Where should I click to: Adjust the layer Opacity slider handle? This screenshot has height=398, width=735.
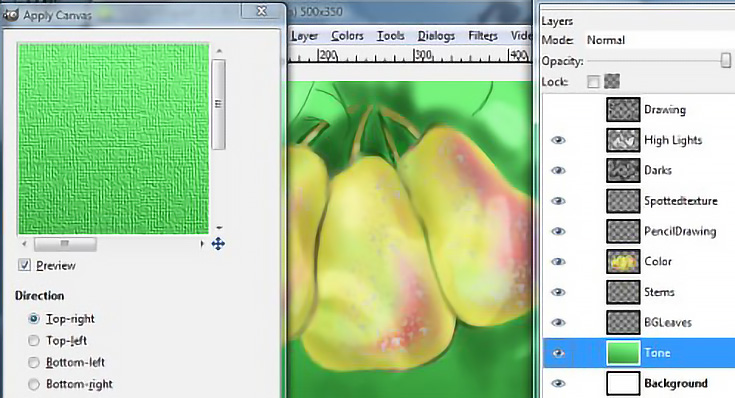(726, 60)
